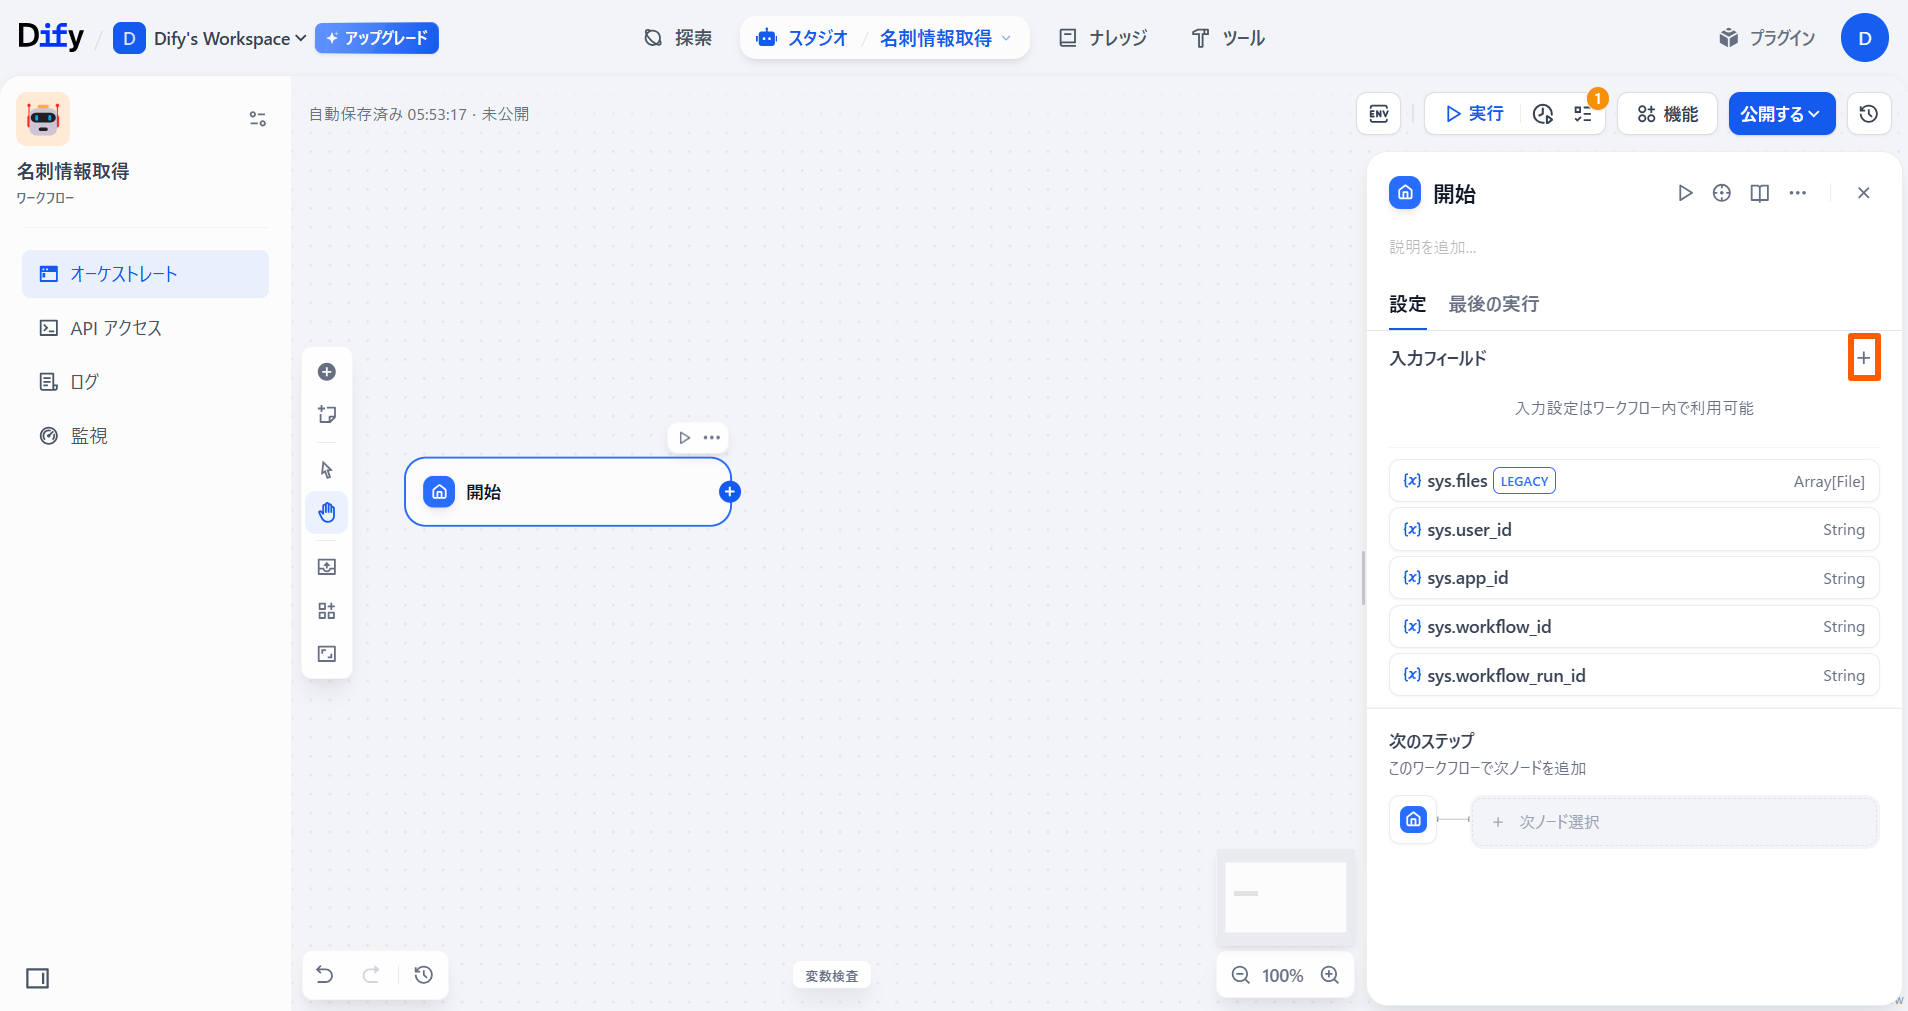This screenshot has height=1011, width=1908.
Task: Expand the 名刺情報取得 app name dropdown
Action: coord(945,38)
